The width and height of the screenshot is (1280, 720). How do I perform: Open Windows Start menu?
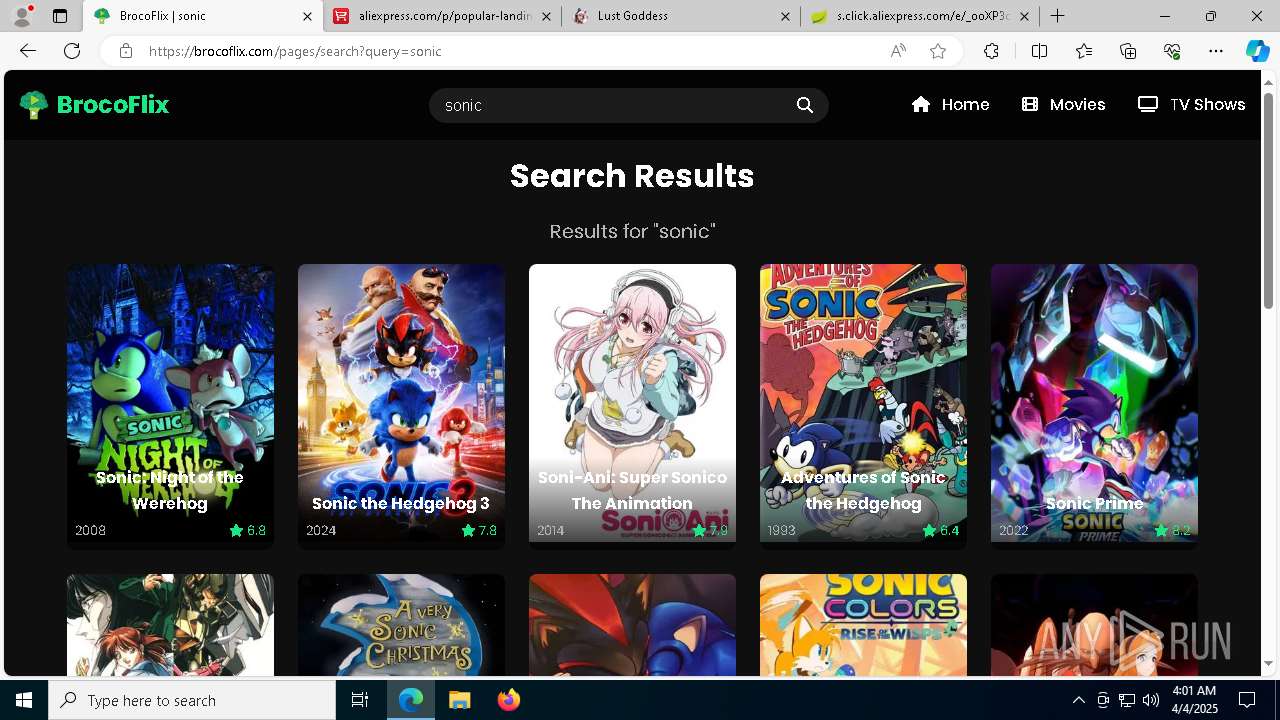(x=24, y=700)
